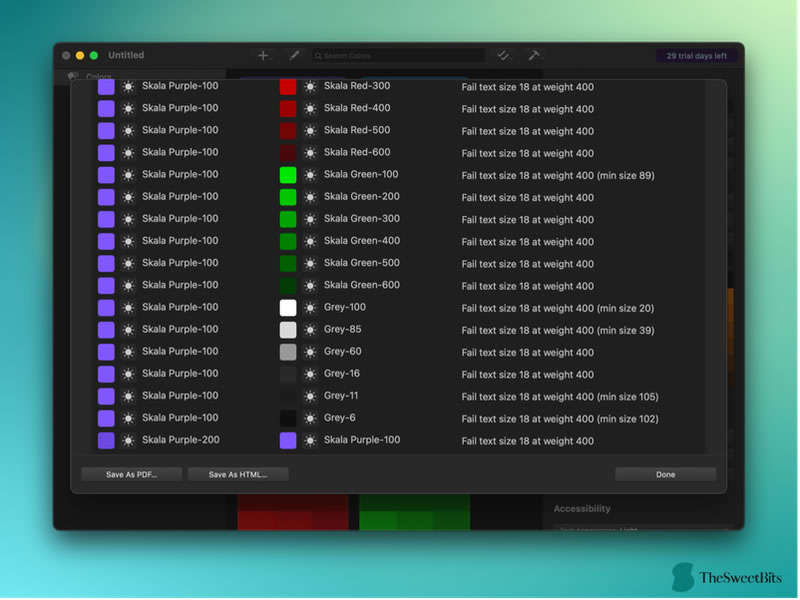The height and width of the screenshot is (600, 800).
Task: Click the Skala Green-500 color swatch
Action: (288, 263)
